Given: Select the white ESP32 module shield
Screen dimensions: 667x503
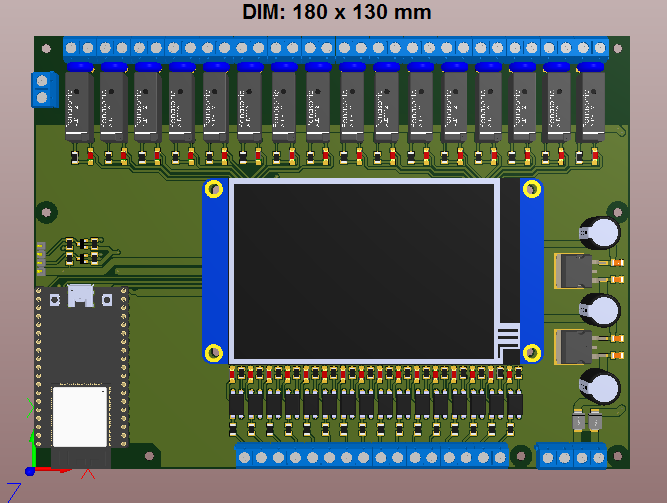Looking at the screenshot, I should (x=80, y=416).
